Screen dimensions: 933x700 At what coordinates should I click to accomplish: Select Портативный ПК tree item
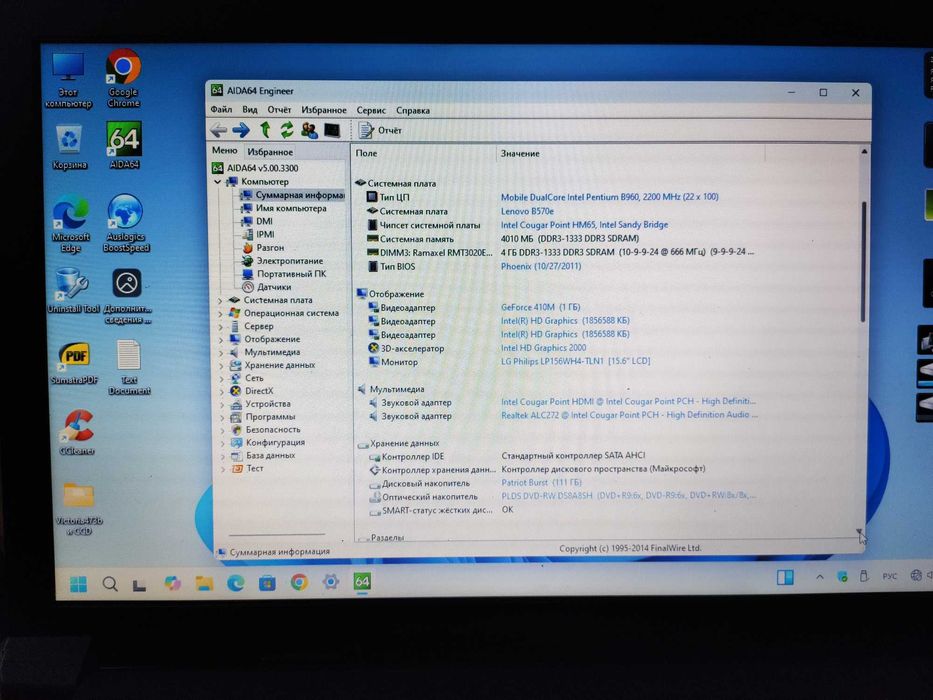coord(284,274)
